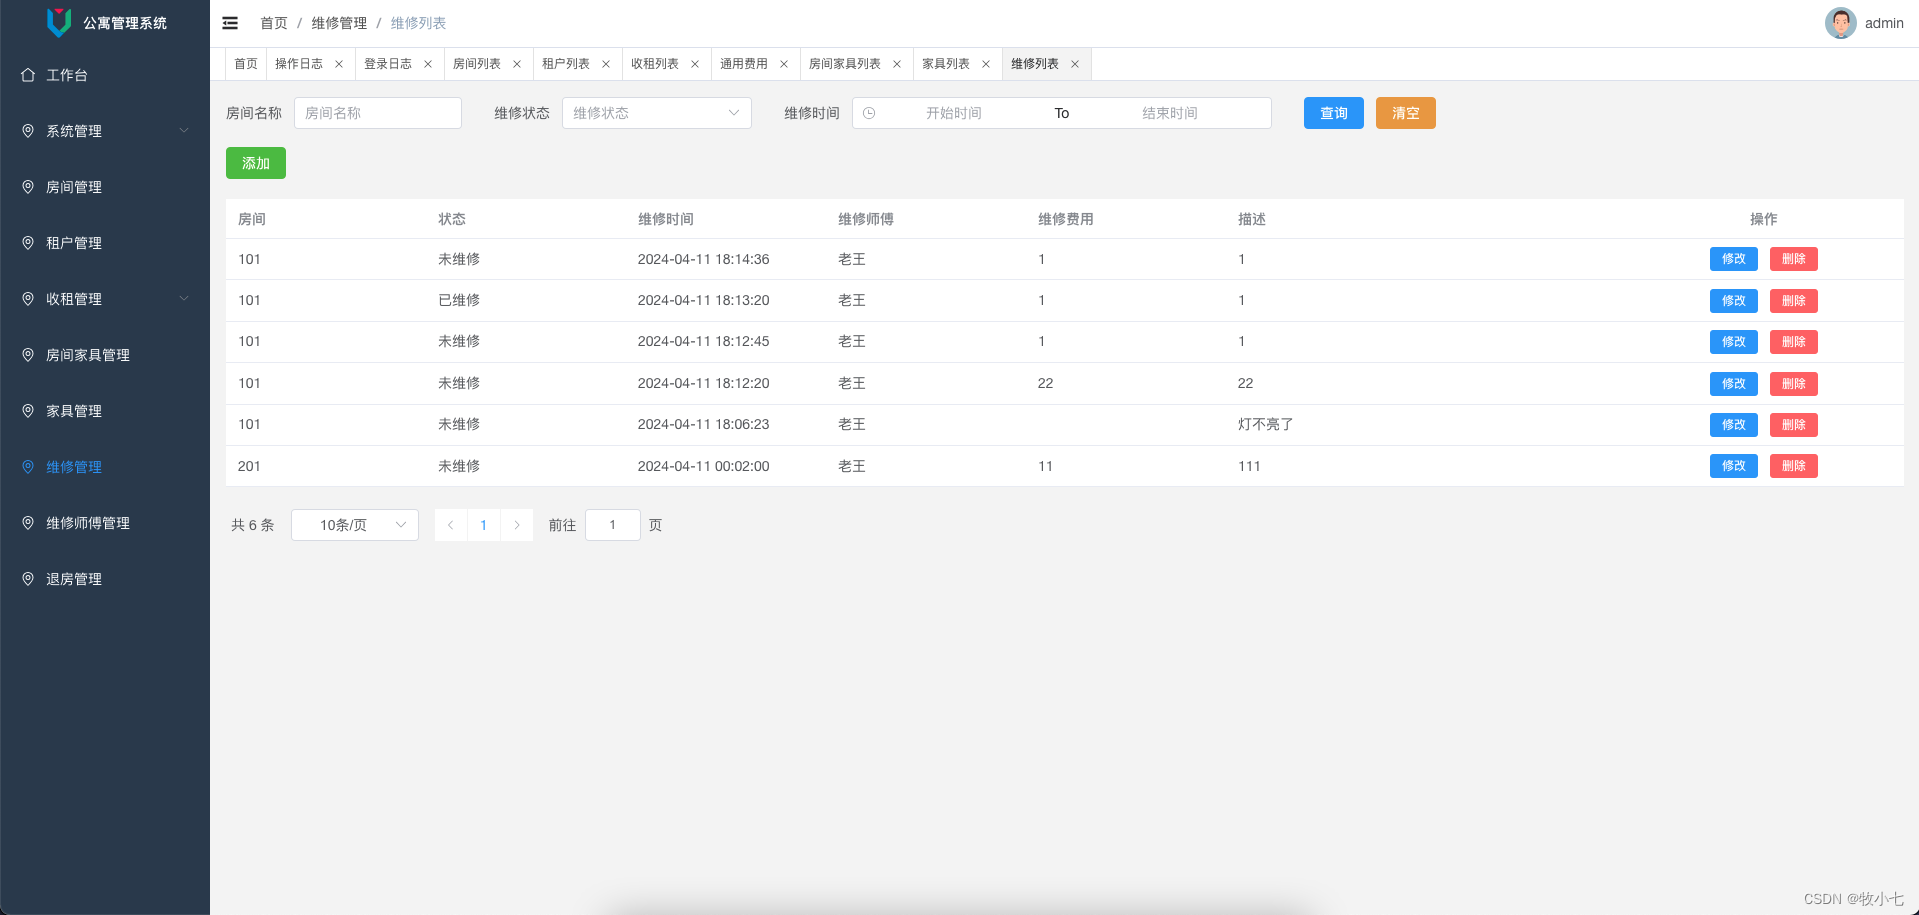Click the 家具管理 sidebar icon
Image resolution: width=1919 pixels, height=915 pixels.
coord(28,411)
